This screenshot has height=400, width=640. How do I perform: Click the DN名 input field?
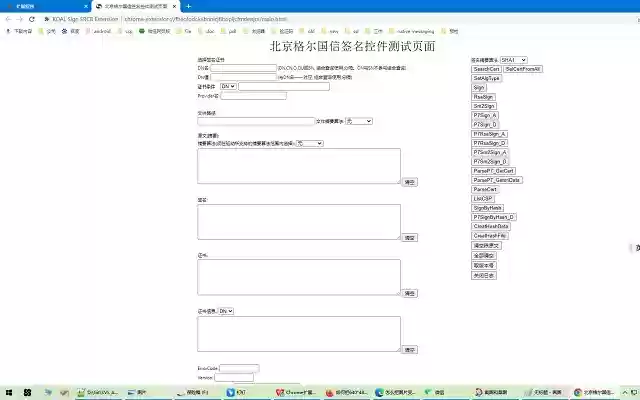coord(244,68)
